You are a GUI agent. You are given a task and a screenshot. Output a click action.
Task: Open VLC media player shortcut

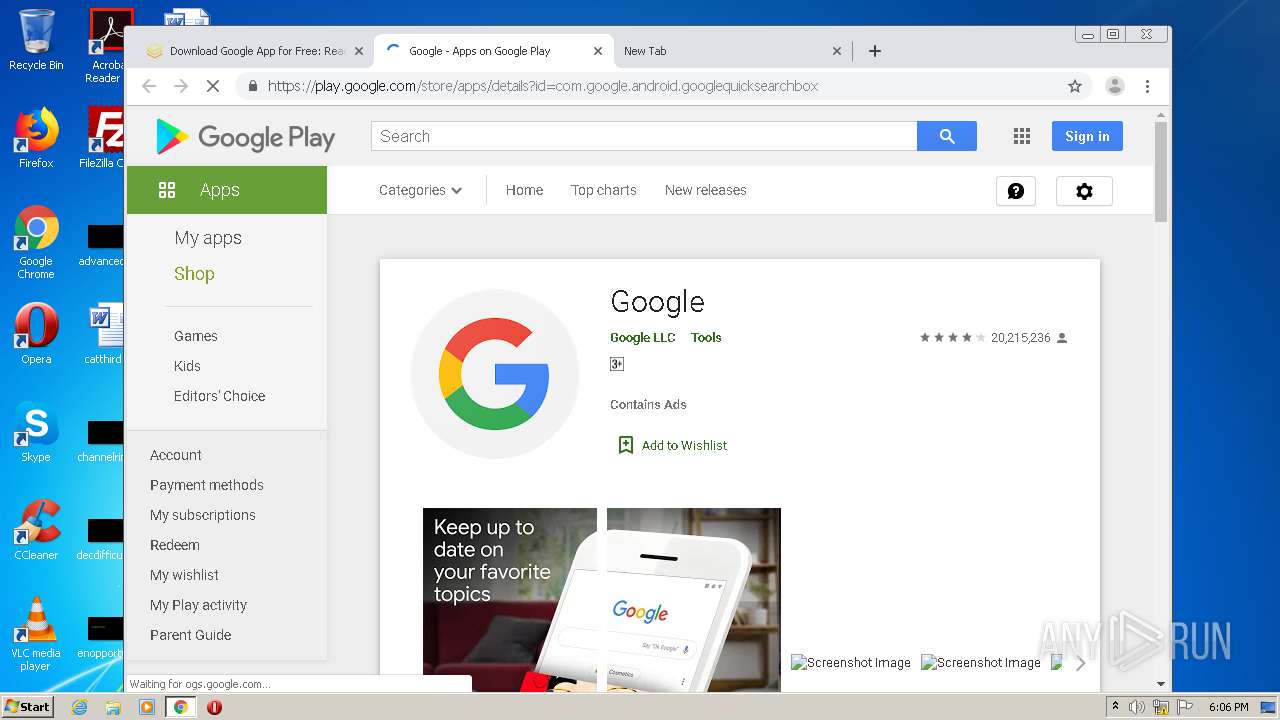pyautogui.click(x=36, y=633)
